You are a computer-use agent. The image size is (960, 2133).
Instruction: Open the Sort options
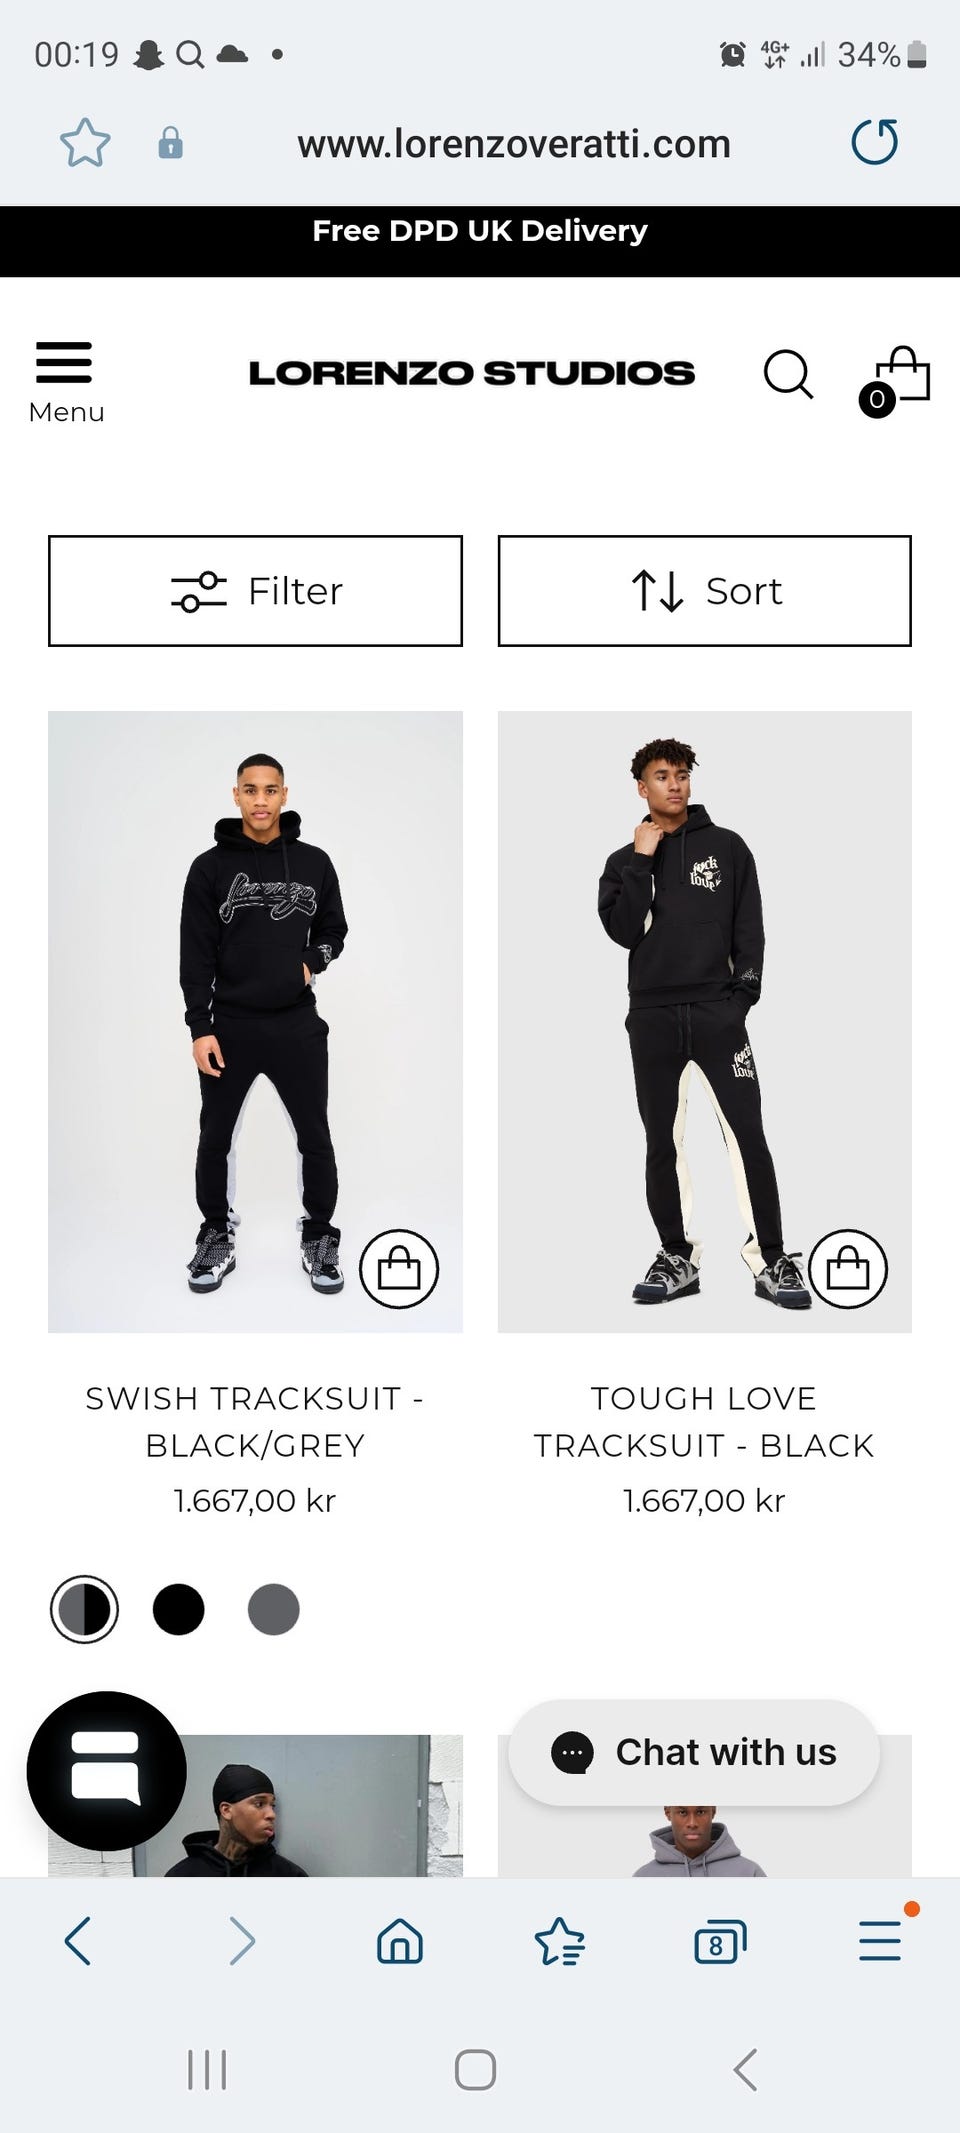704,591
